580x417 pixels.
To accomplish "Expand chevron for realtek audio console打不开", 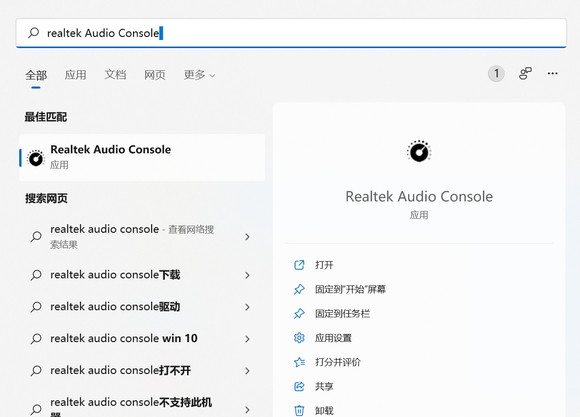I will coord(247,371).
